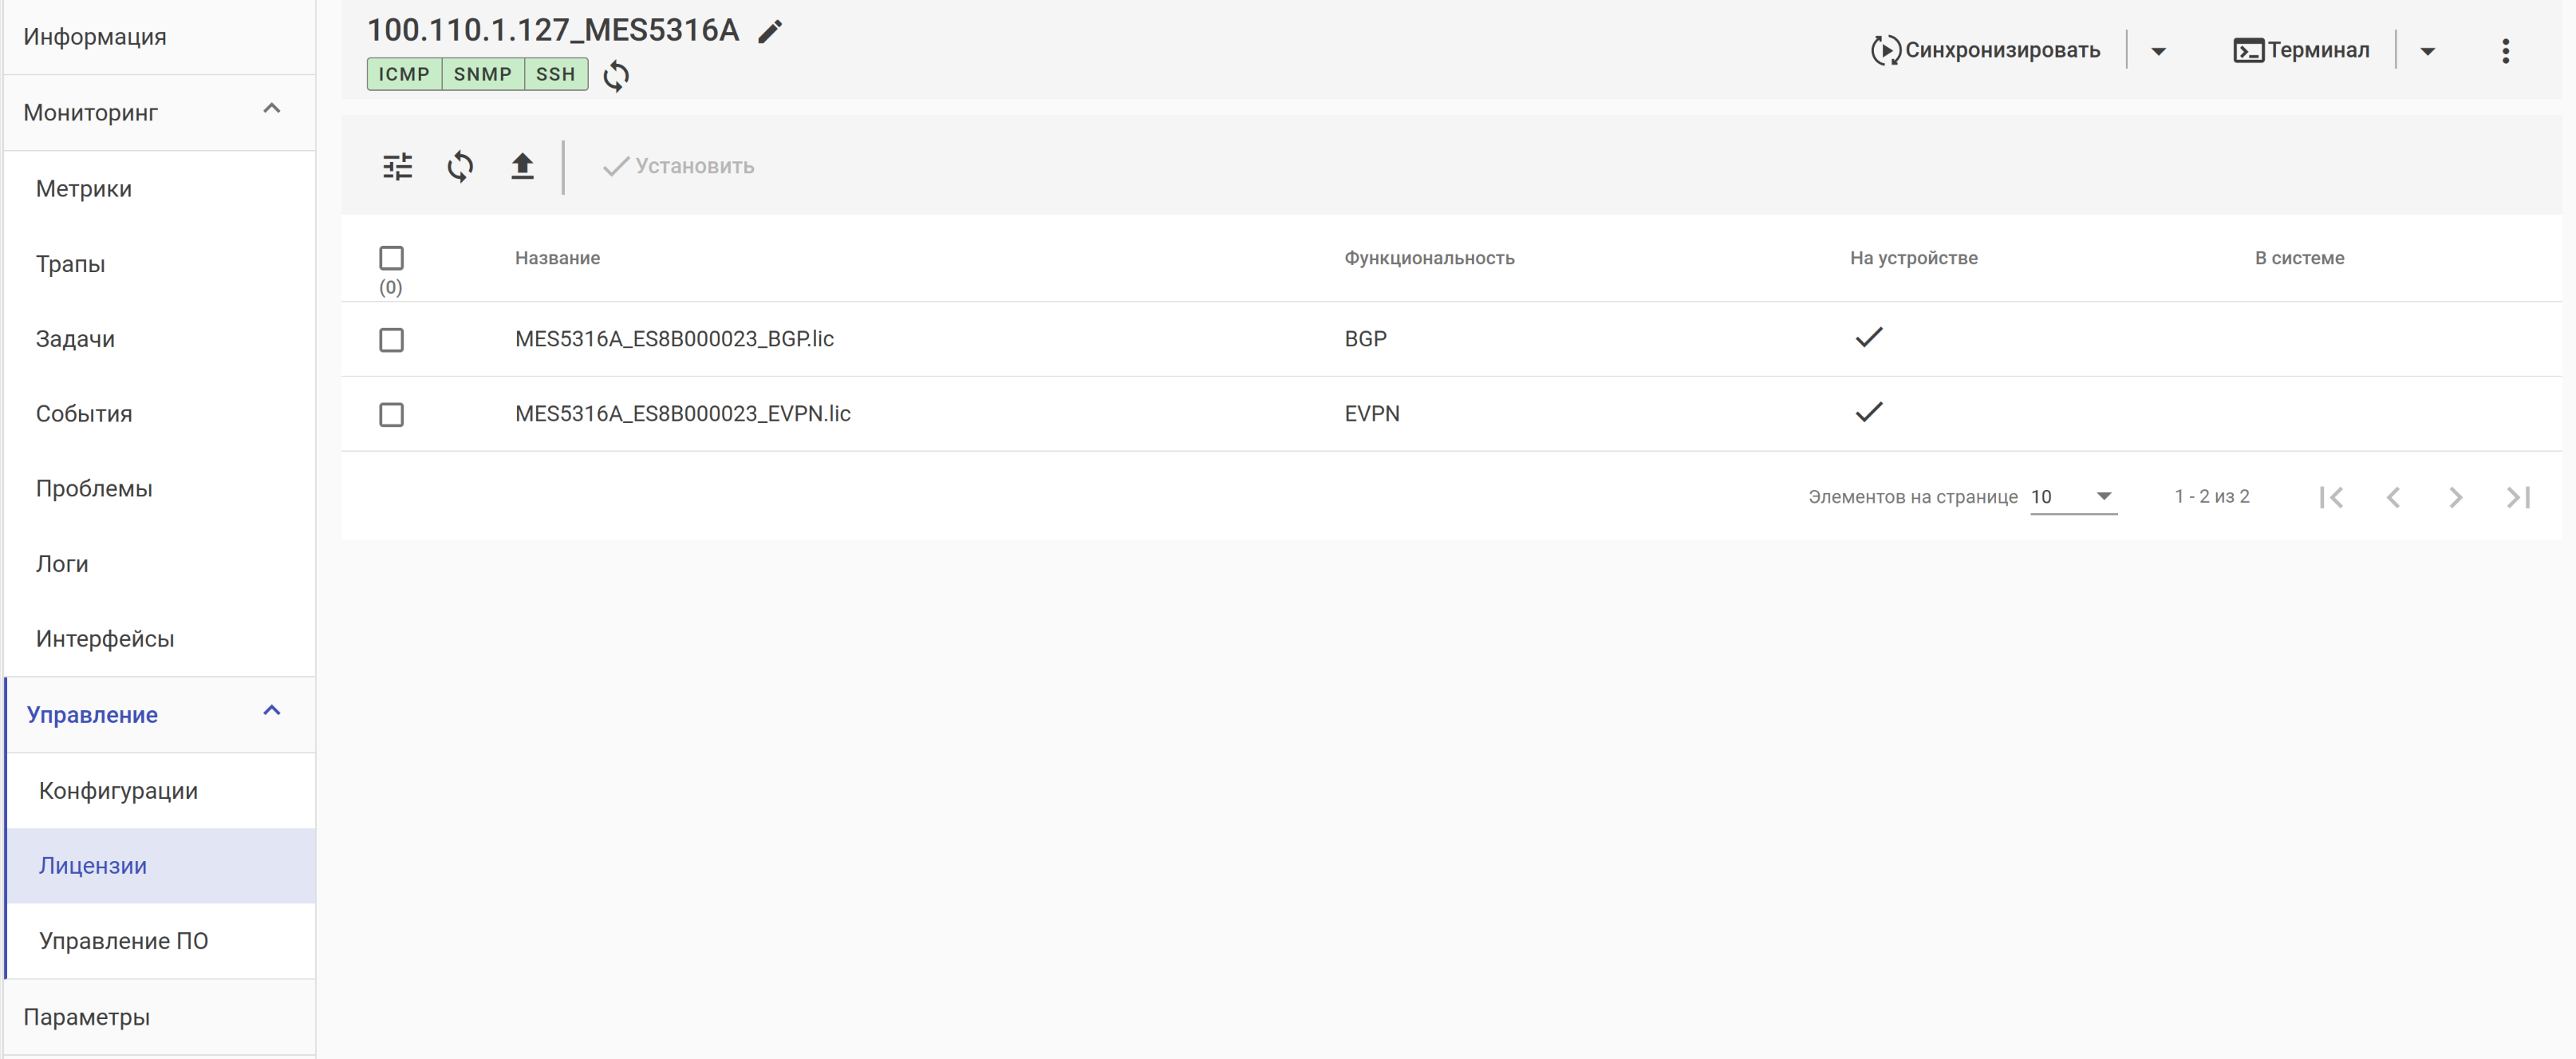The height and width of the screenshot is (1059, 2576).
Task: Open the Терминал dropdown arrow
Action: (x=2427, y=51)
